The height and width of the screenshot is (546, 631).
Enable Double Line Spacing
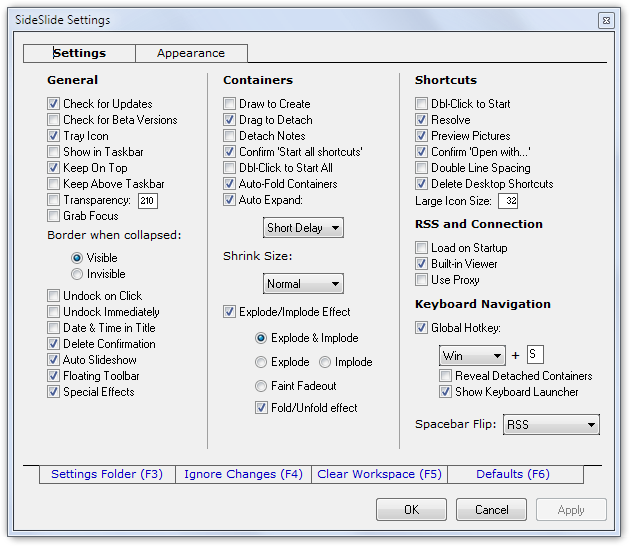[421, 168]
